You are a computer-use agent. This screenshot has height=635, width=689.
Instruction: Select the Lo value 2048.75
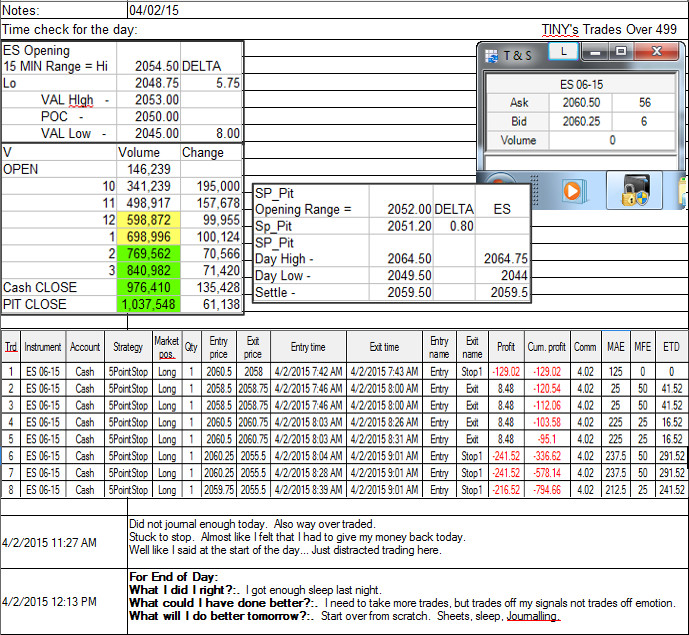pos(156,83)
